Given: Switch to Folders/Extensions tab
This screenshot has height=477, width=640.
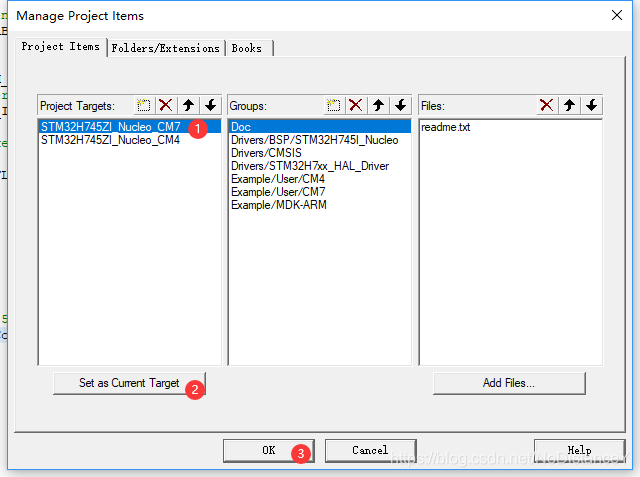Looking at the screenshot, I should coord(166,48).
